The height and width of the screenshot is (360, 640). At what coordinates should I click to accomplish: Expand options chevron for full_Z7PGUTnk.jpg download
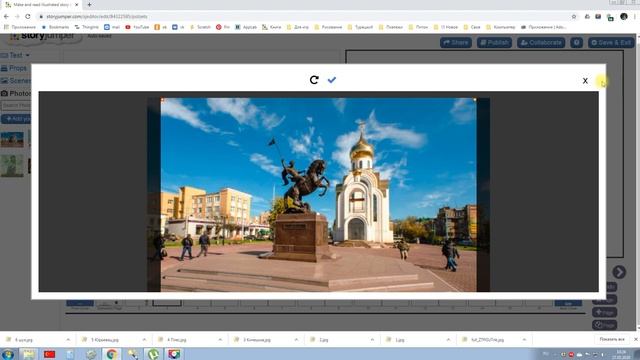524,340
